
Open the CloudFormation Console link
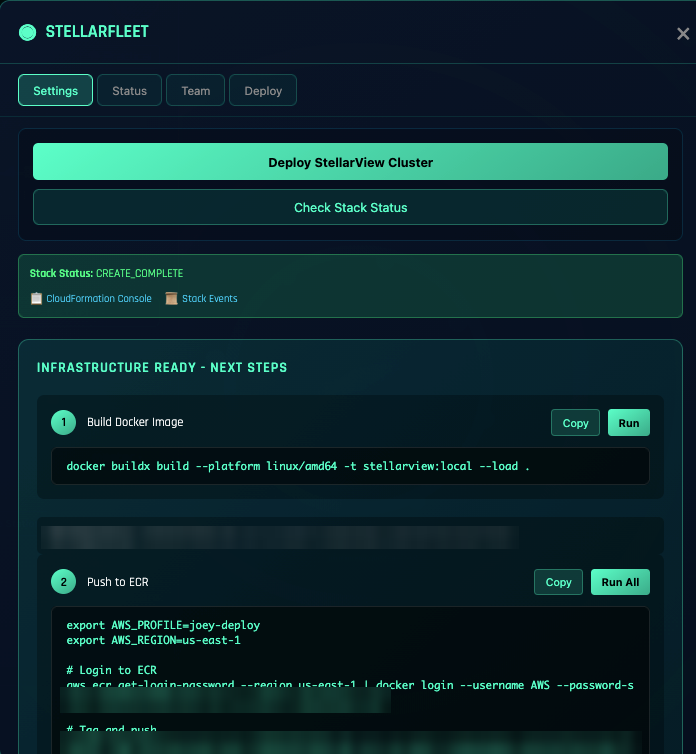(x=99, y=299)
